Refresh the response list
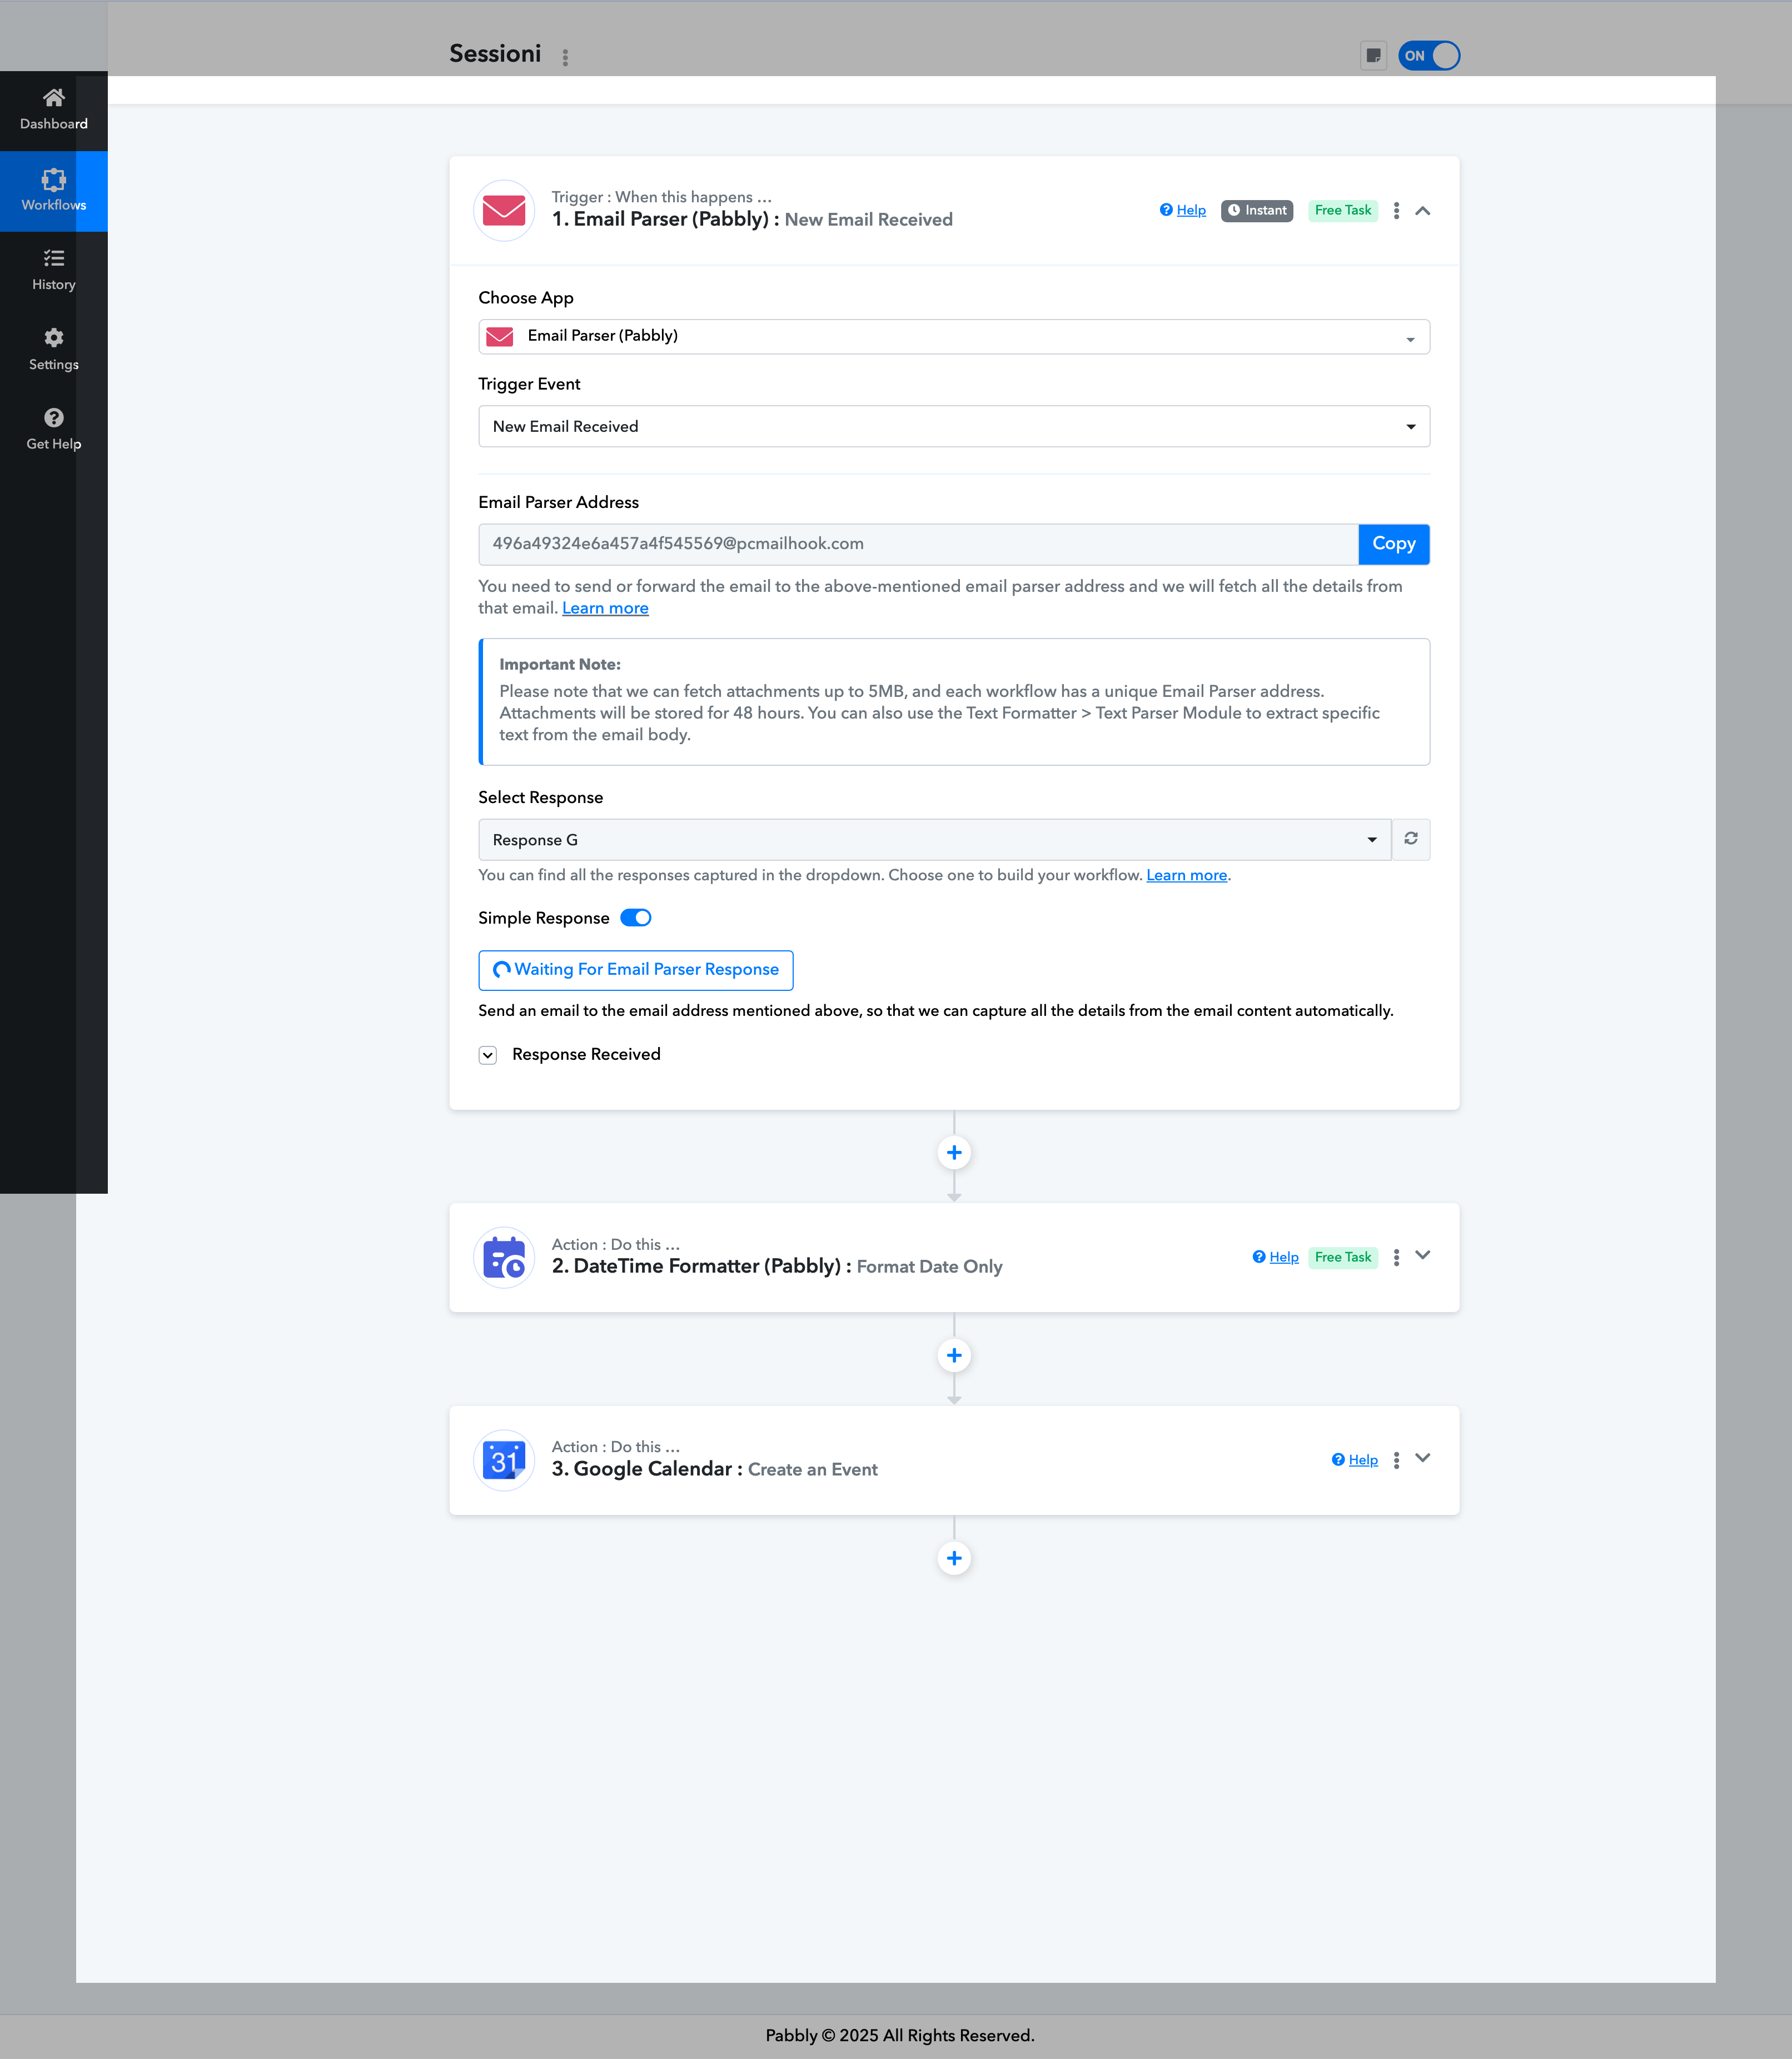Screen dimensions: 1792x2059 pyautogui.click(x=1411, y=840)
